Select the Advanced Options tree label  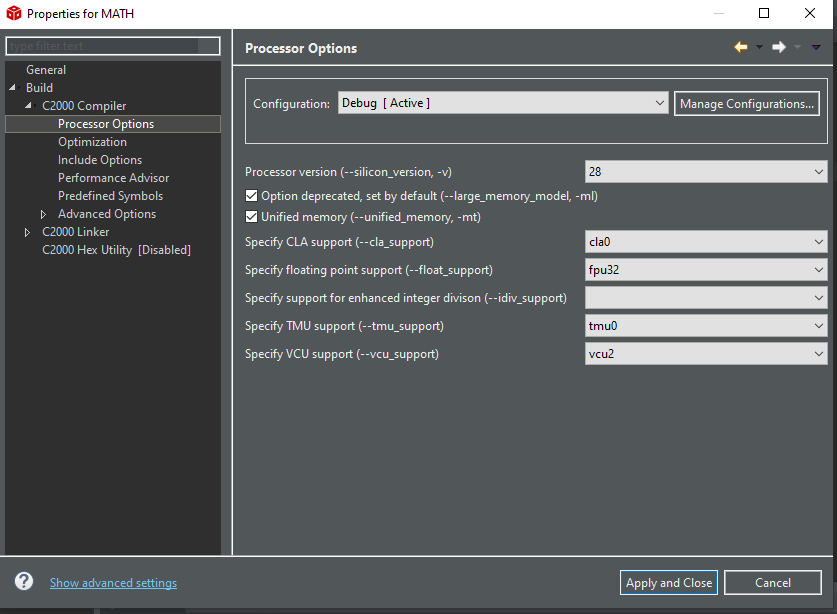pyautogui.click(x=107, y=214)
